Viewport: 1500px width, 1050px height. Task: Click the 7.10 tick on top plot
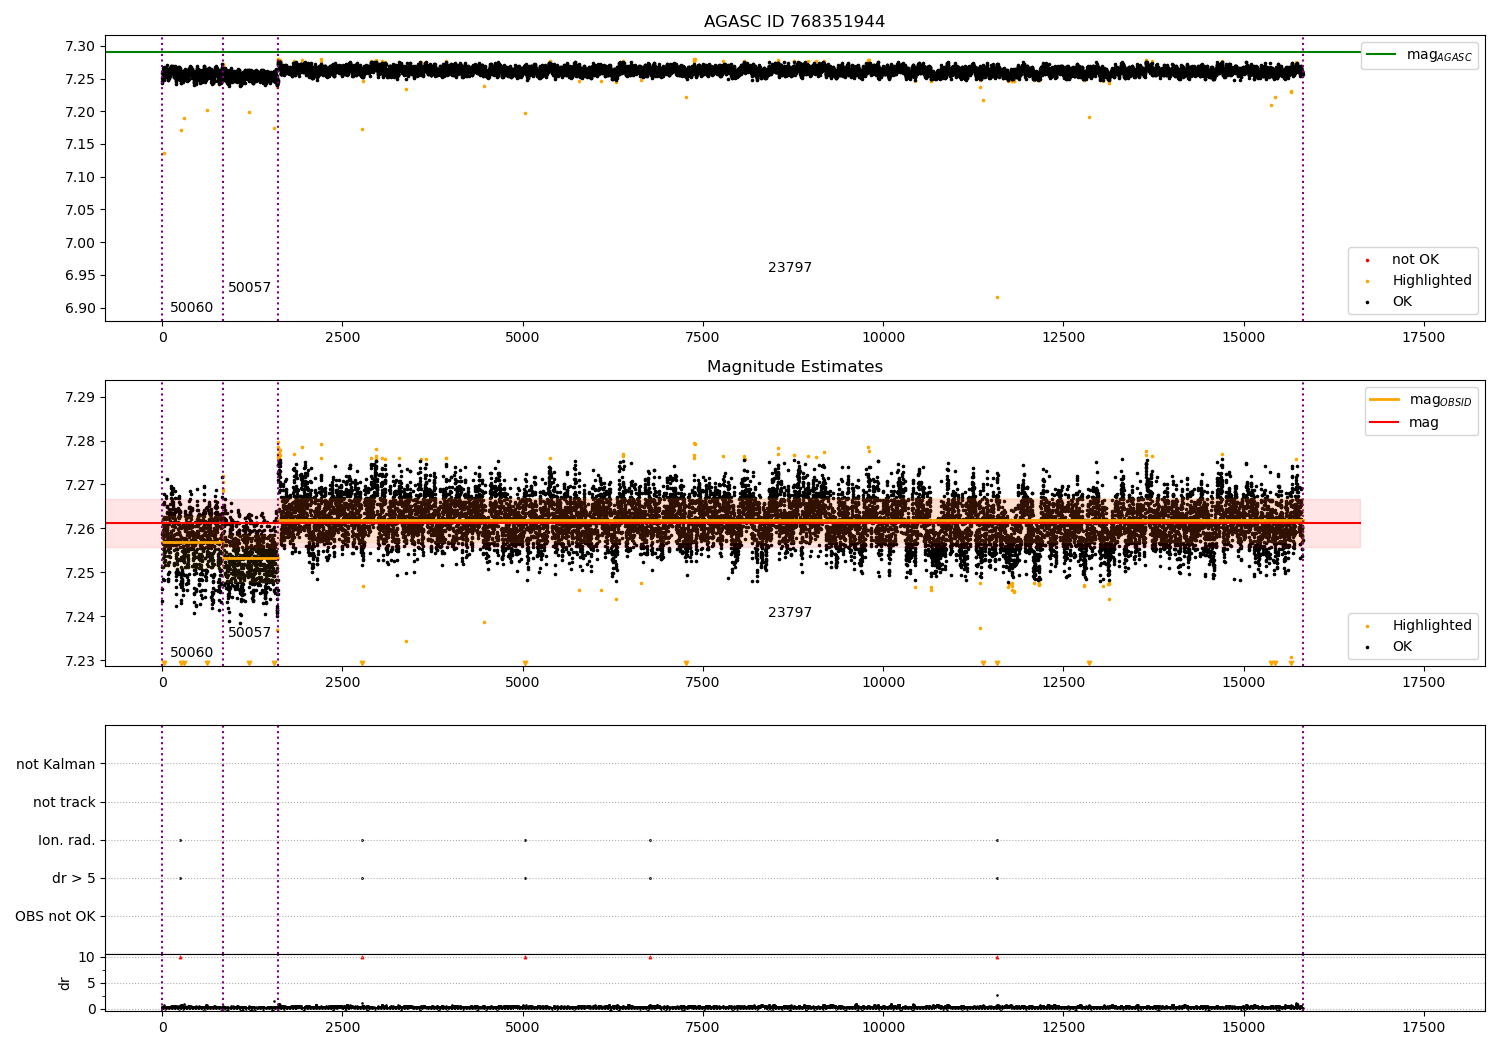[80, 177]
